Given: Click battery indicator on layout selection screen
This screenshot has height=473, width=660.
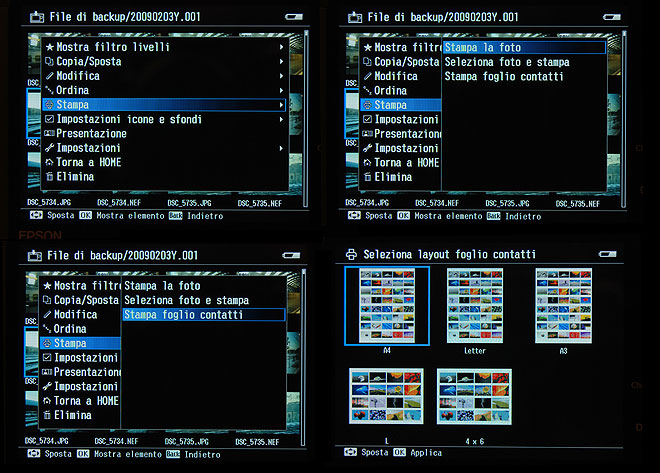Looking at the screenshot, I should pos(608,254).
